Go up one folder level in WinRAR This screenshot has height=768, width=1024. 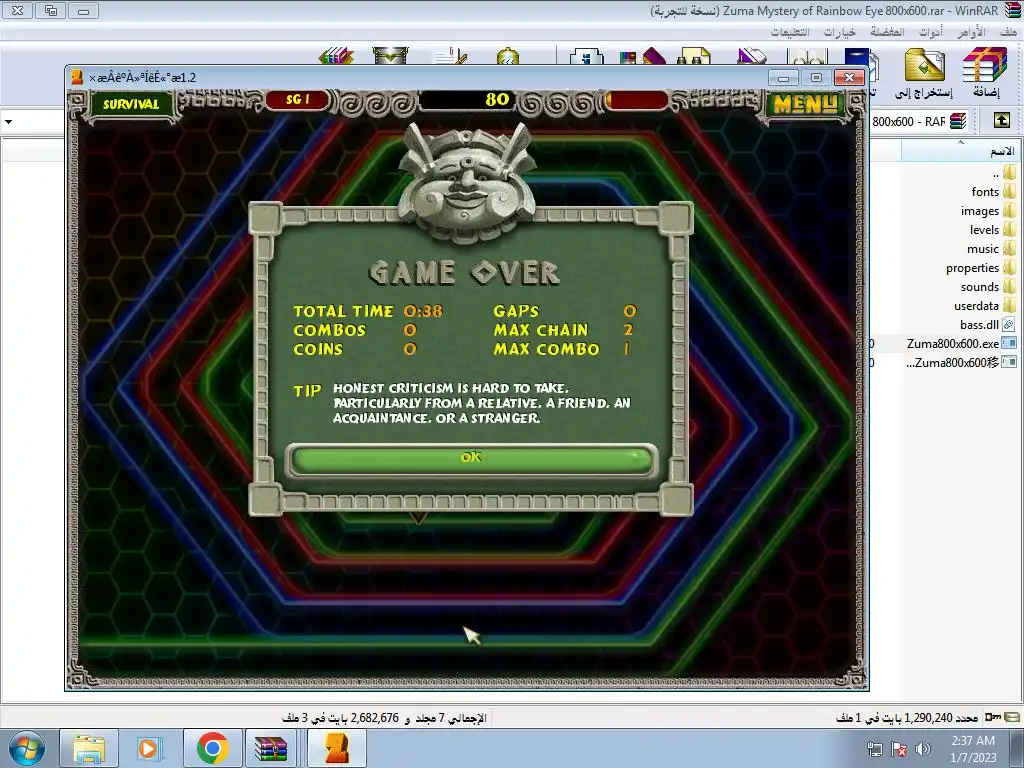tap(1002, 120)
